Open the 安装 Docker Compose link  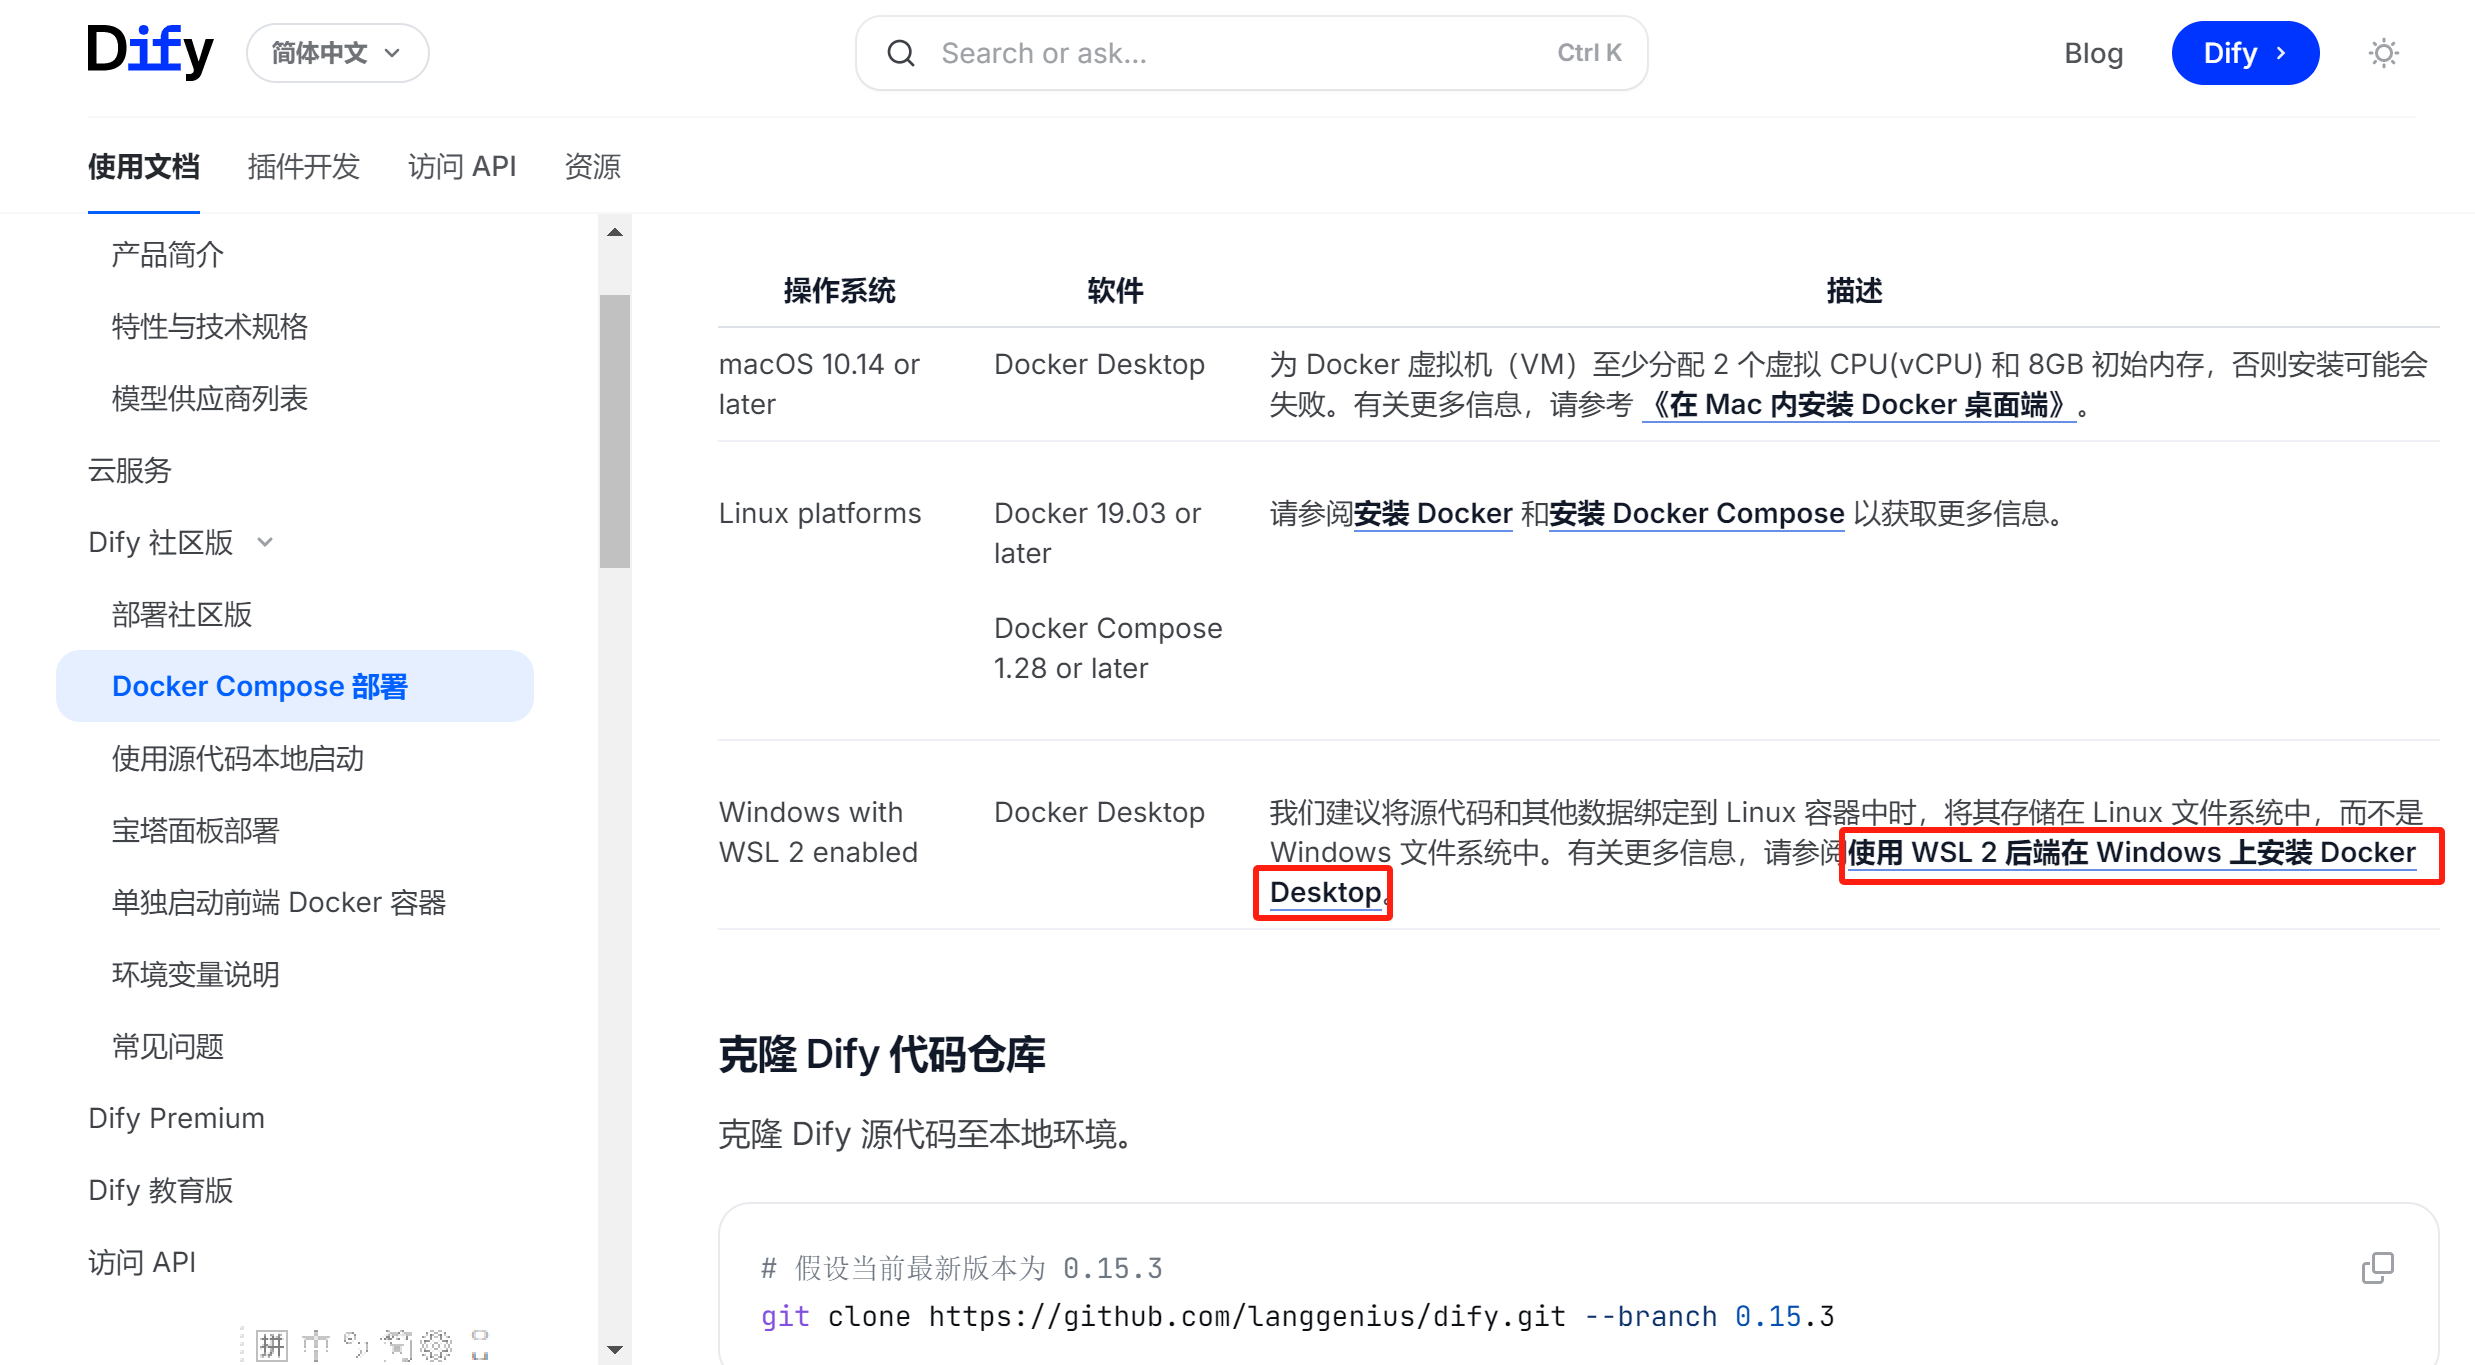1696,513
